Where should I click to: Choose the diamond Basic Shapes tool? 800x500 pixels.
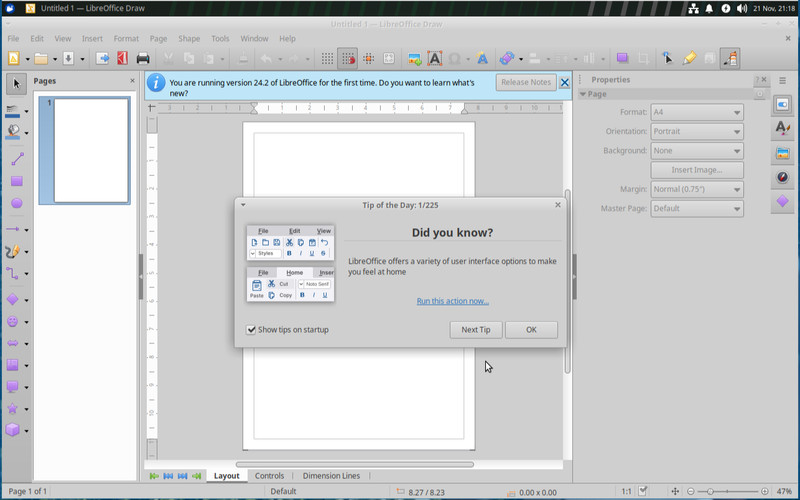click(x=13, y=299)
